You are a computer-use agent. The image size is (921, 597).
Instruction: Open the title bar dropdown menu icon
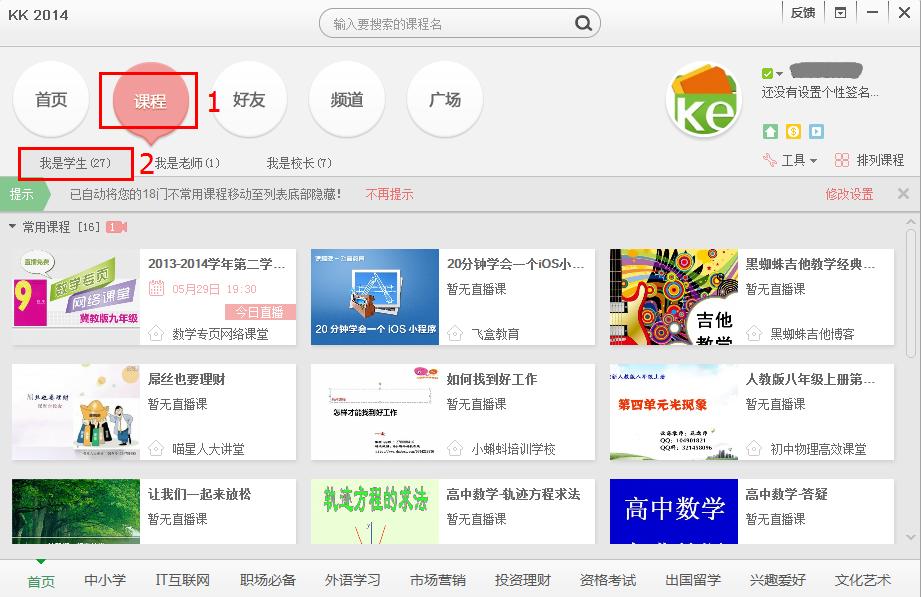pos(841,13)
